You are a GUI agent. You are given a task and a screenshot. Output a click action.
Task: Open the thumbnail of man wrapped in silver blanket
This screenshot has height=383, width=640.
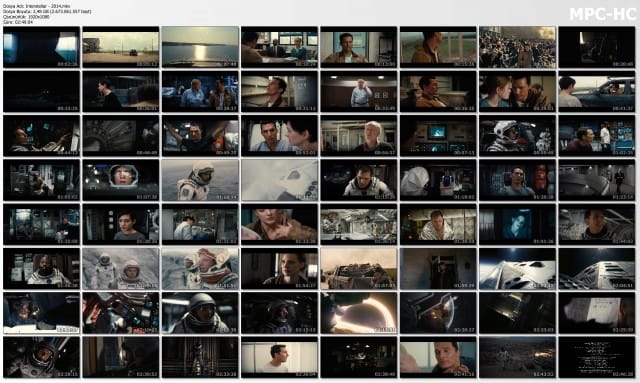[438, 225]
